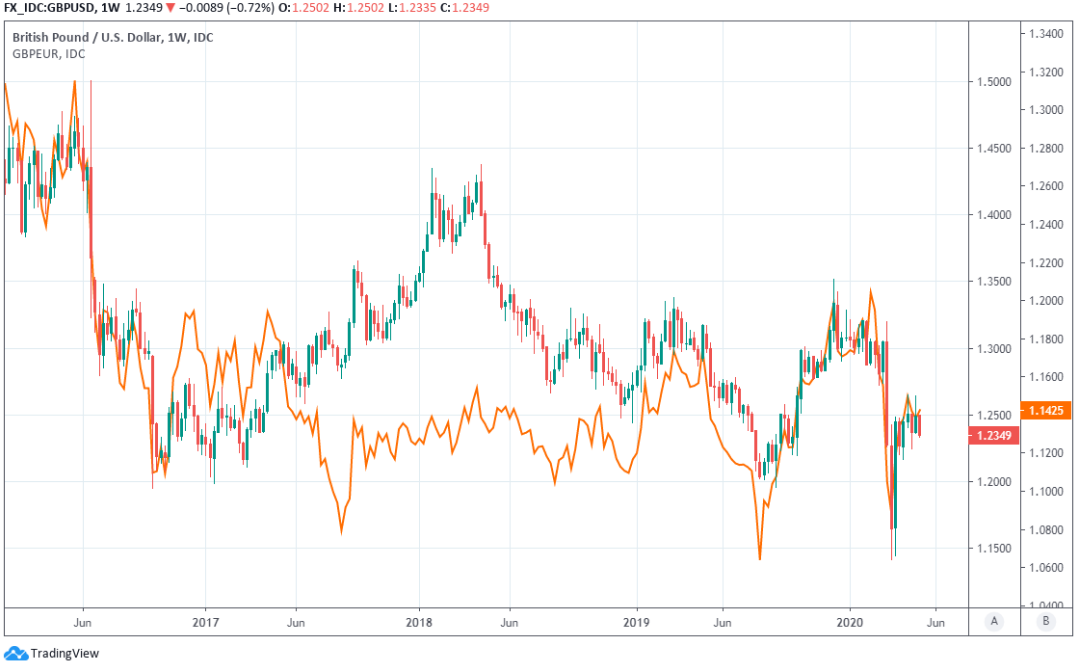Click the 2019 label on time axis
Image resolution: width=1075 pixels, height=663 pixels.
pyautogui.click(x=636, y=621)
